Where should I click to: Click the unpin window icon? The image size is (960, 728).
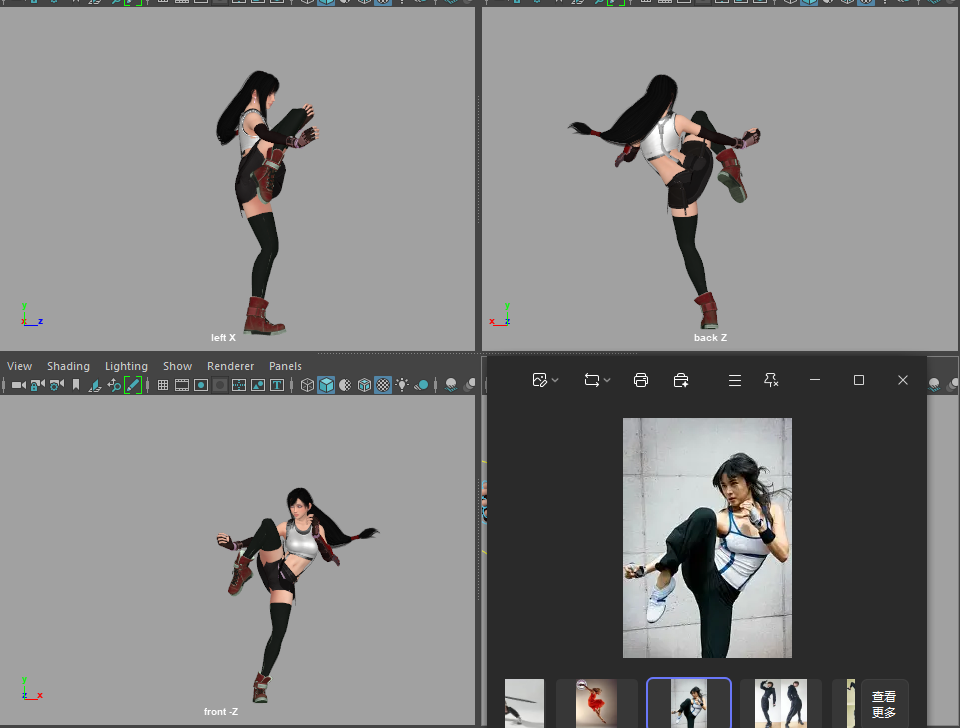tap(771, 380)
